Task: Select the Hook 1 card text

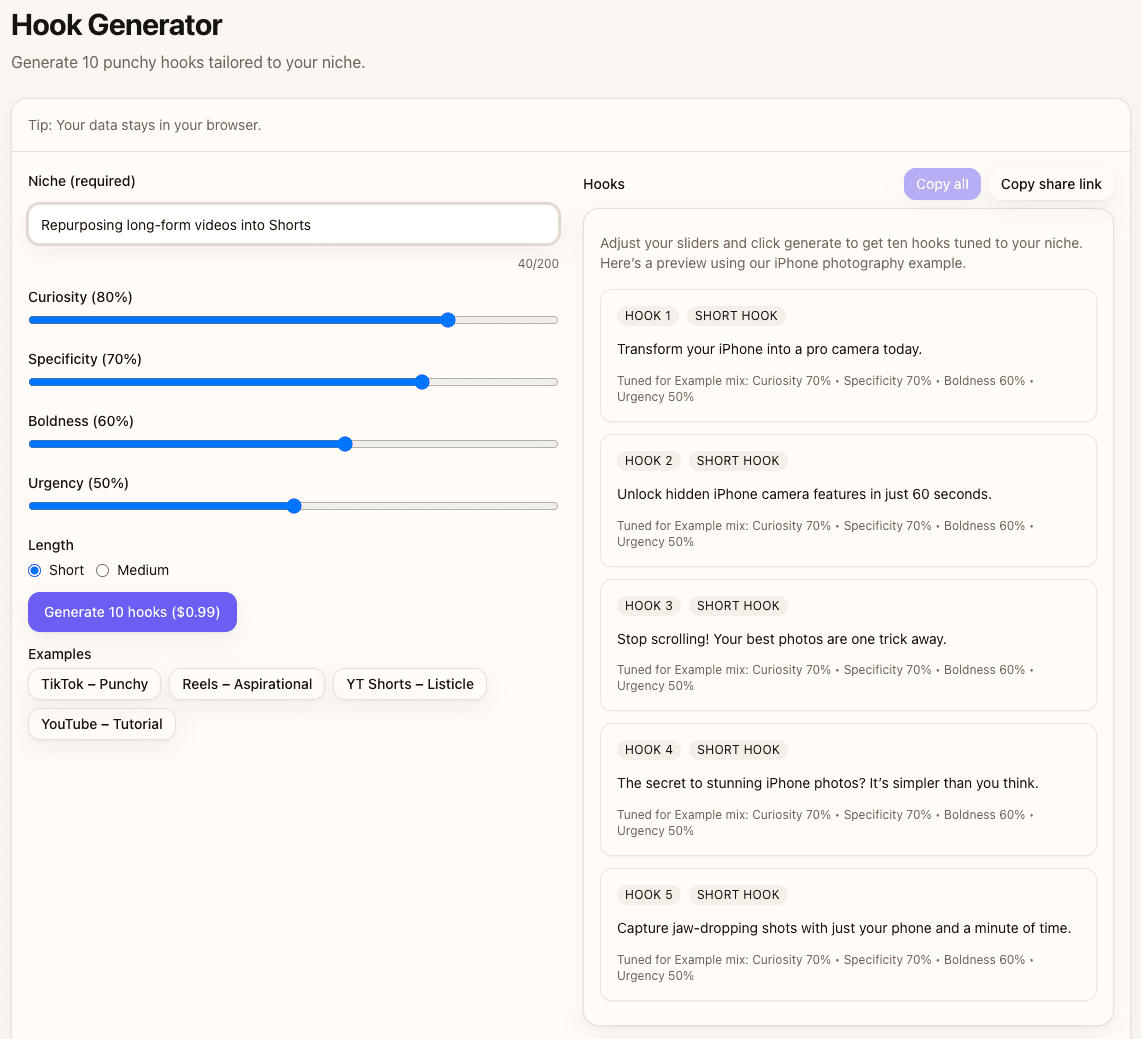Action: coord(769,349)
